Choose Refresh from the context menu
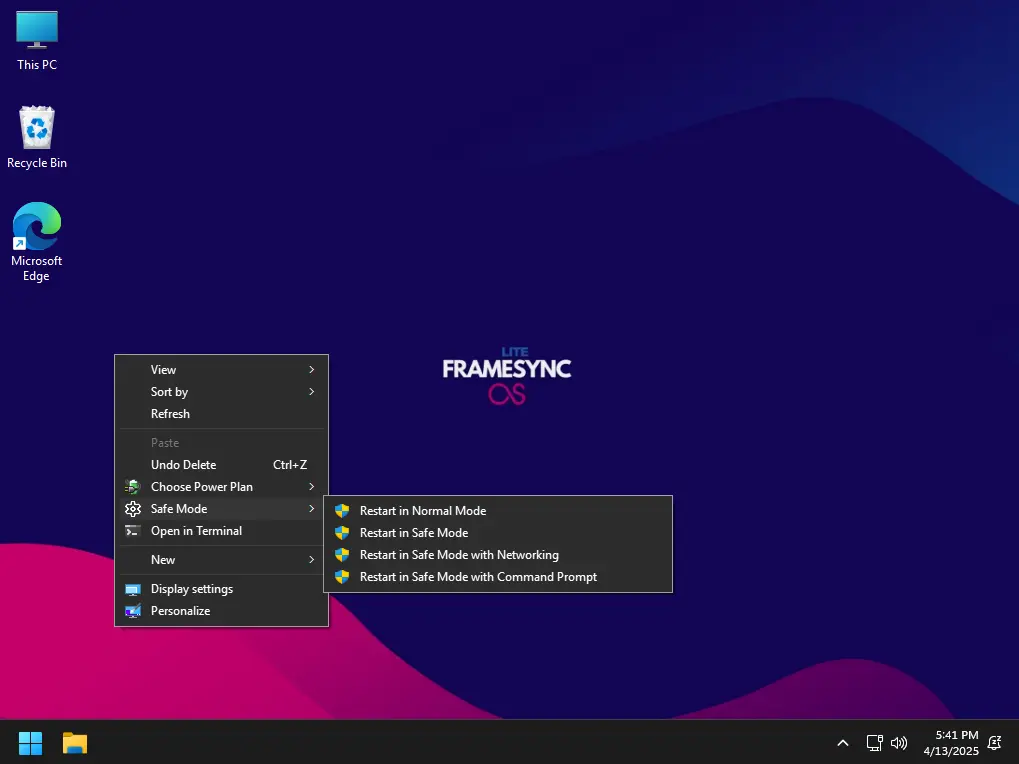1019x764 pixels. [222, 414]
